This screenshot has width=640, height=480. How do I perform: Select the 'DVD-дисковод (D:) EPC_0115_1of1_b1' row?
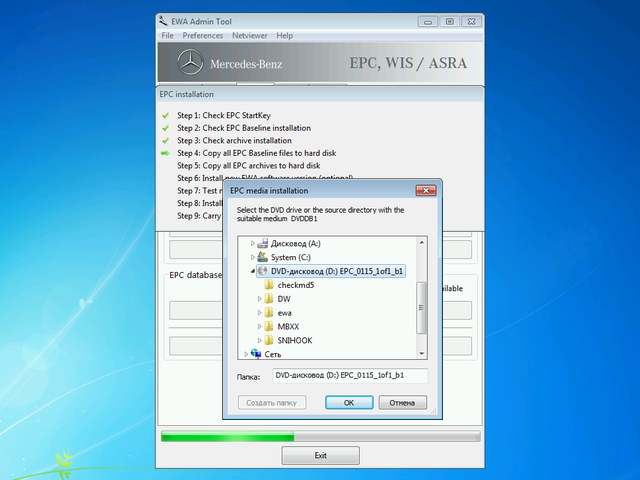pyautogui.click(x=331, y=271)
